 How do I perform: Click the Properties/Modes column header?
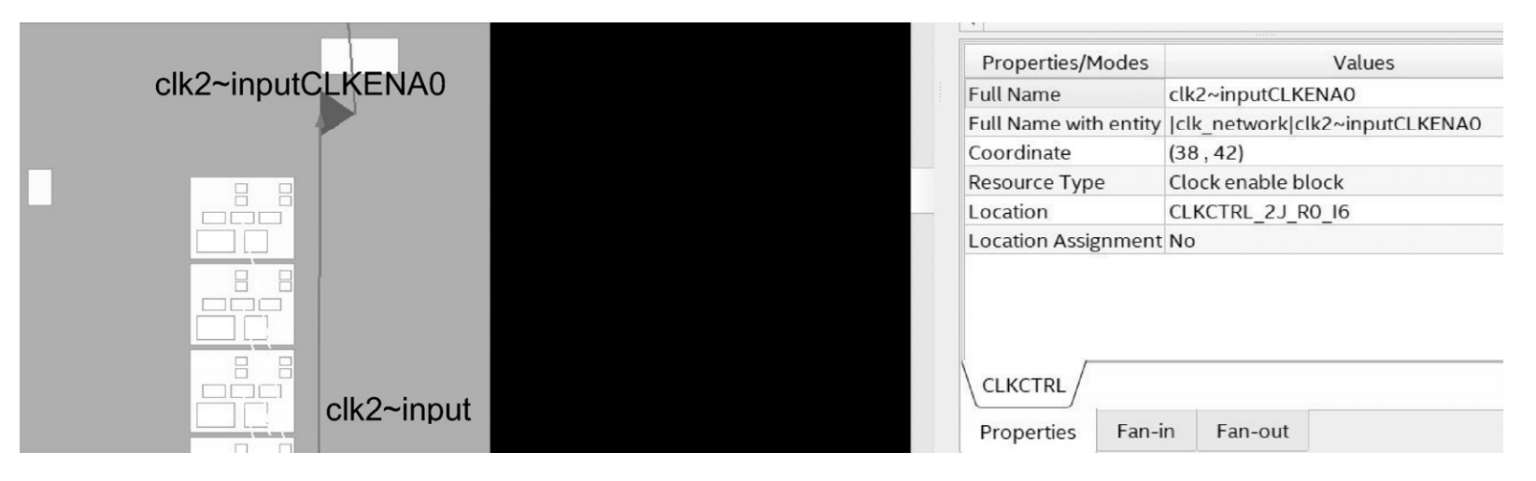coord(1064,62)
